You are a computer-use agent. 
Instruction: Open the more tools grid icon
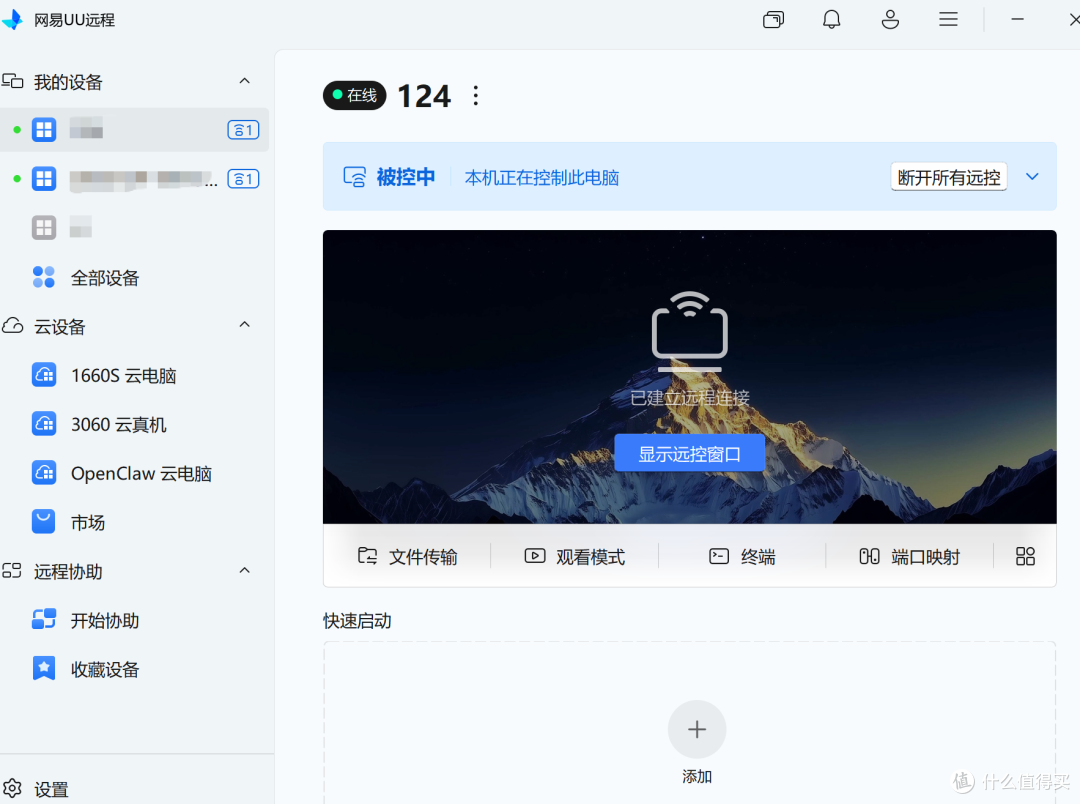click(1025, 557)
